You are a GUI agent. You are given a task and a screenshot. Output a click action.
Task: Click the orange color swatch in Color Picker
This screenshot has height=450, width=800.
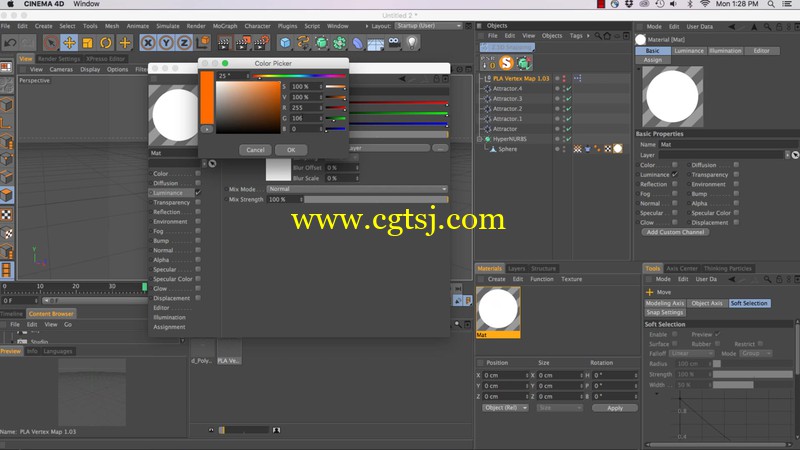[x=207, y=98]
